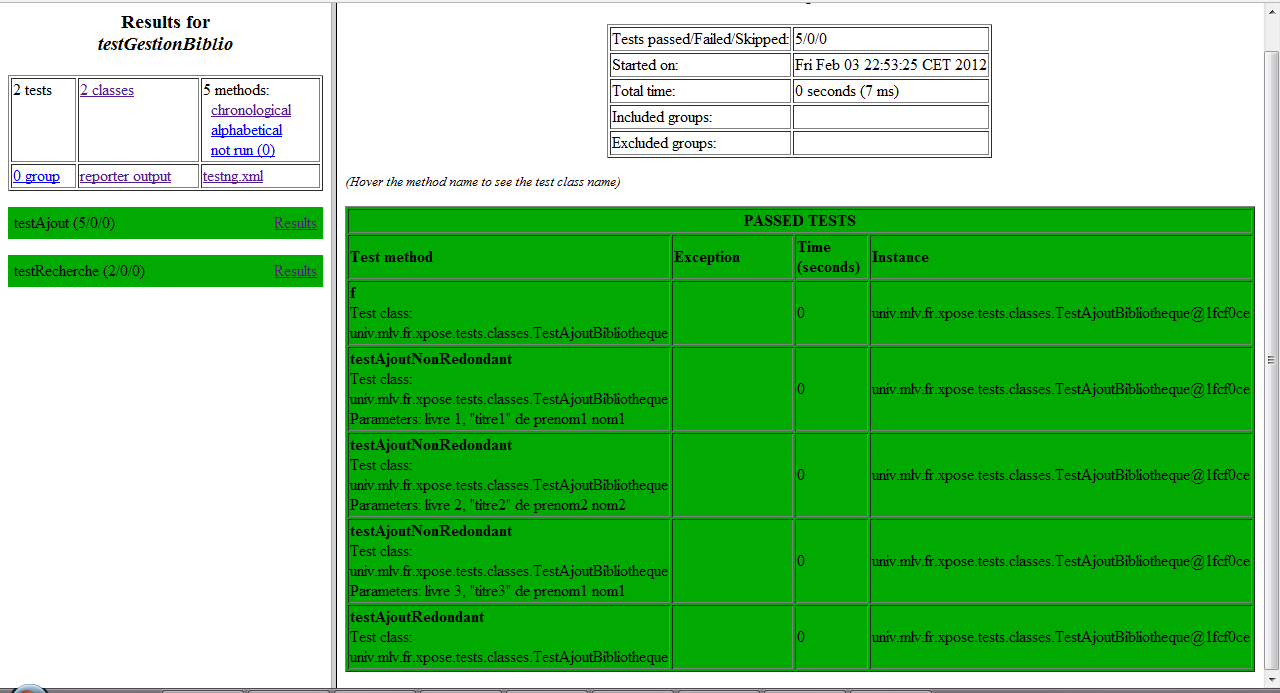
Task: View methods in chronological order
Action: [251, 110]
